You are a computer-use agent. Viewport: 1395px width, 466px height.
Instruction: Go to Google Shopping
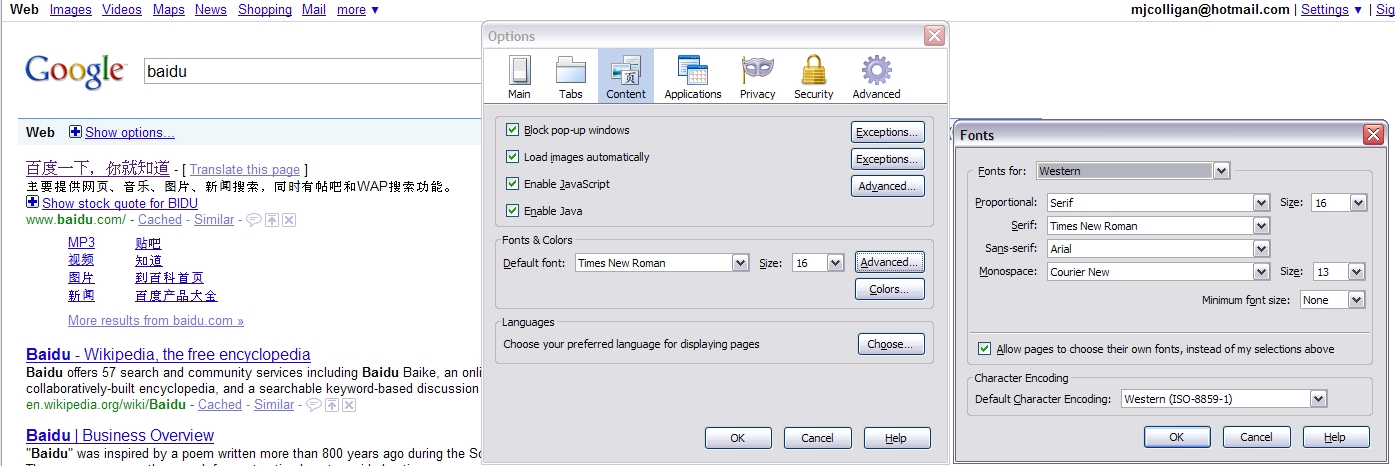(265, 10)
